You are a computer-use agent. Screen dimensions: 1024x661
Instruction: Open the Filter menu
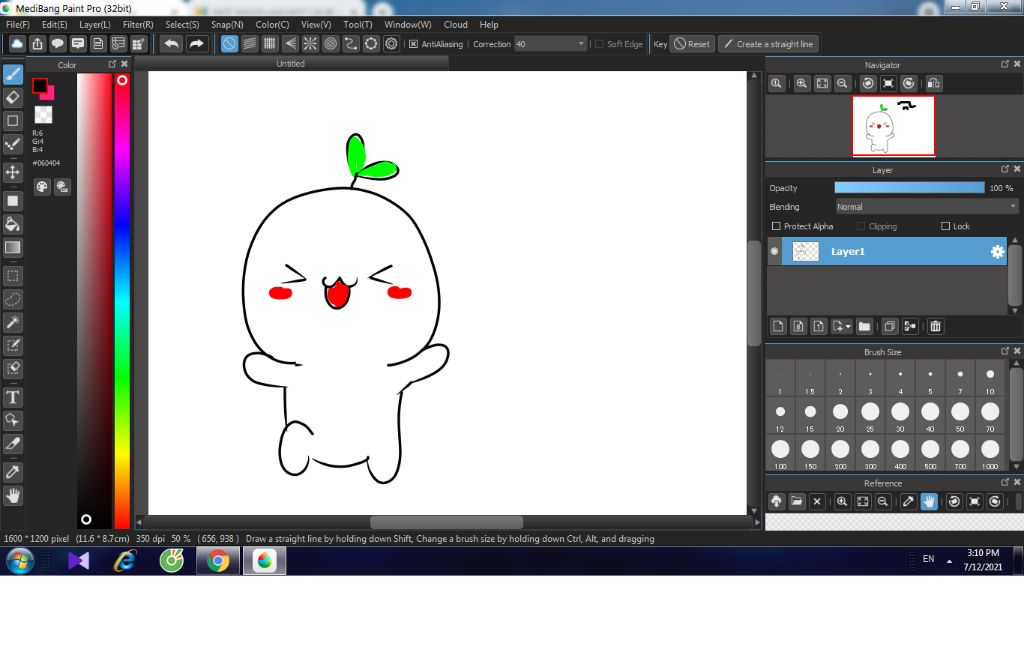tap(138, 24)
